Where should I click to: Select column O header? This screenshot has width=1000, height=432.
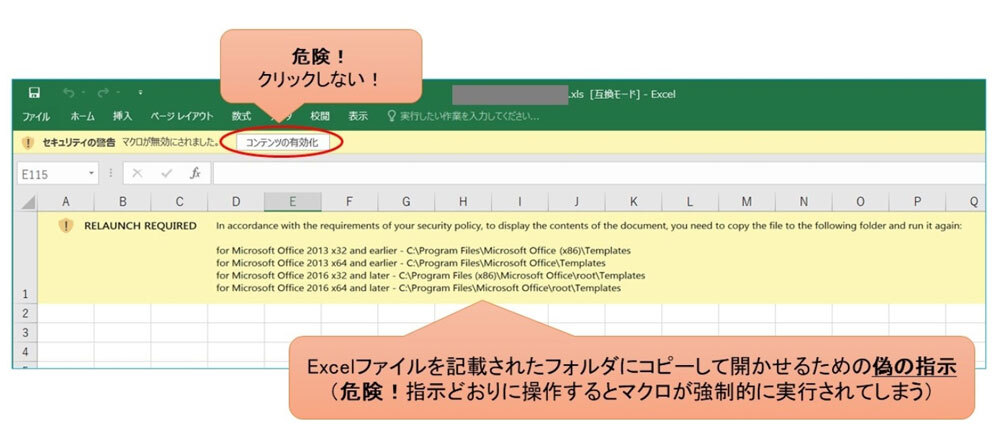click(x=860, y=202)
